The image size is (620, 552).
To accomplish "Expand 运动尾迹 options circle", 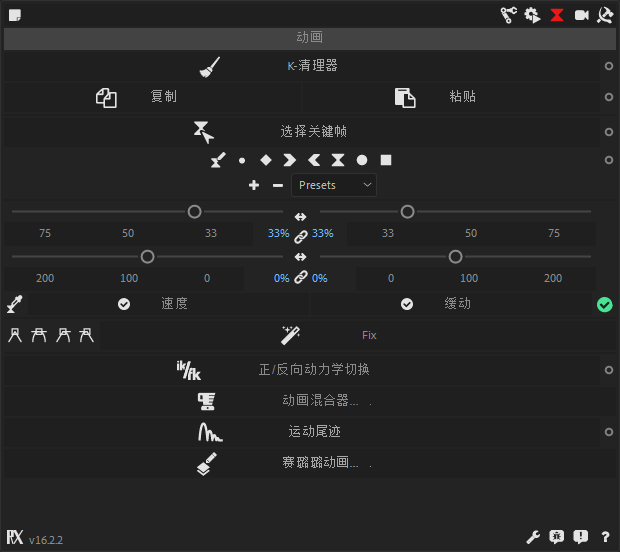I will [608, 432].
